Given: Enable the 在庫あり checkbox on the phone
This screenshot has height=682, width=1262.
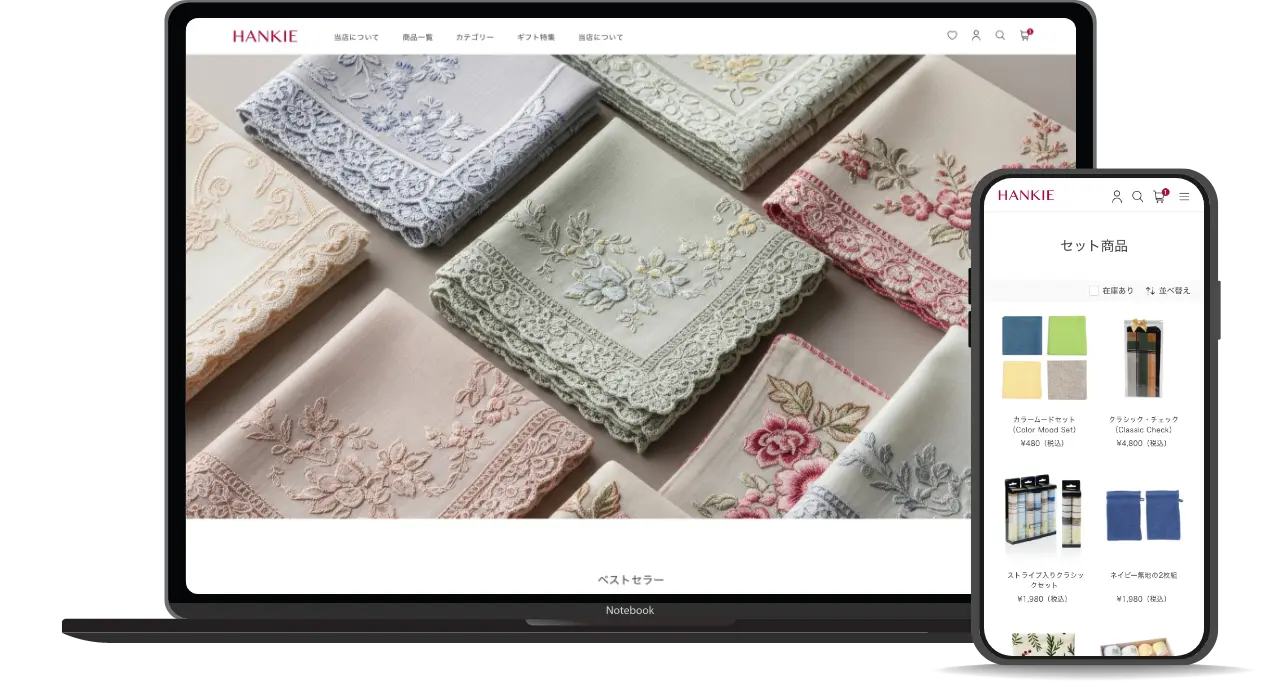Looking at the screenshot, I should 1094,291.
